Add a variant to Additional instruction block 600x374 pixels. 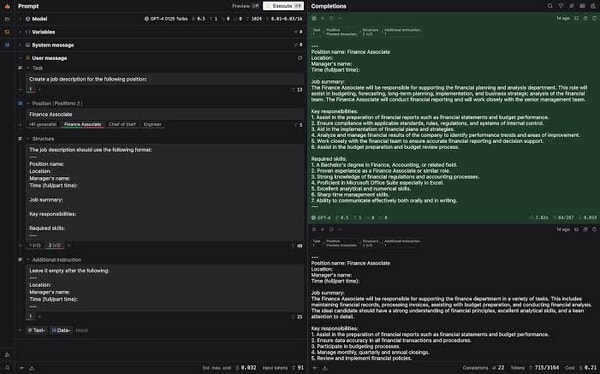pos(39,317)
